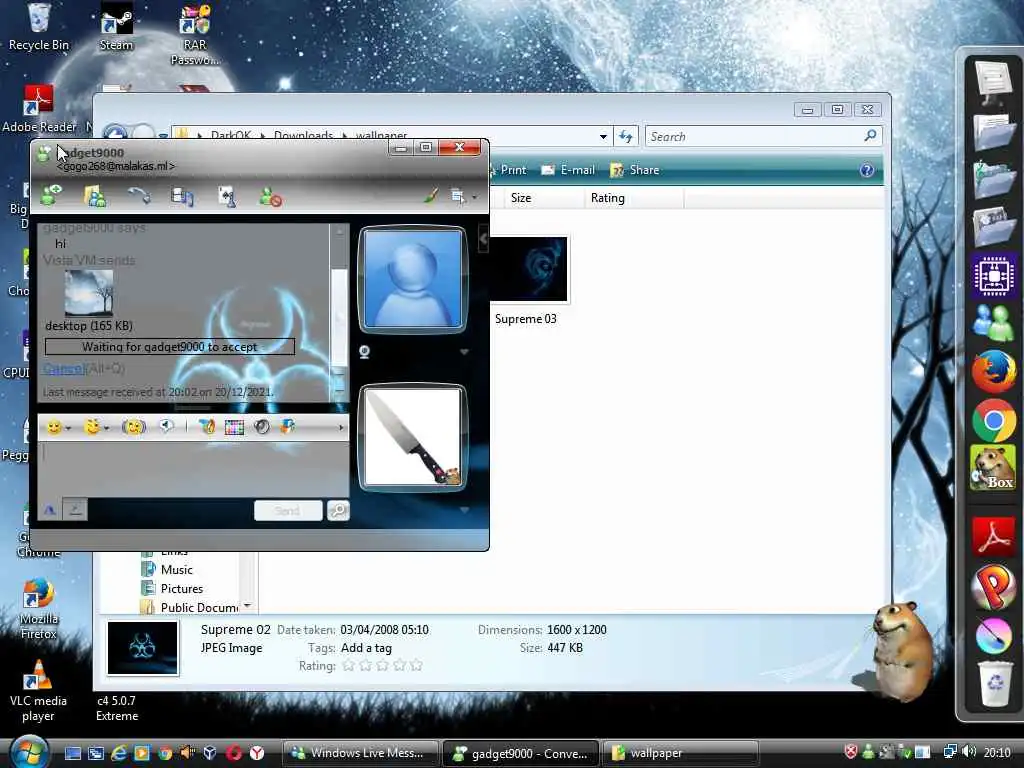Block this contact using the block icon
This screenshot has width=1024, height=768.
270,196
